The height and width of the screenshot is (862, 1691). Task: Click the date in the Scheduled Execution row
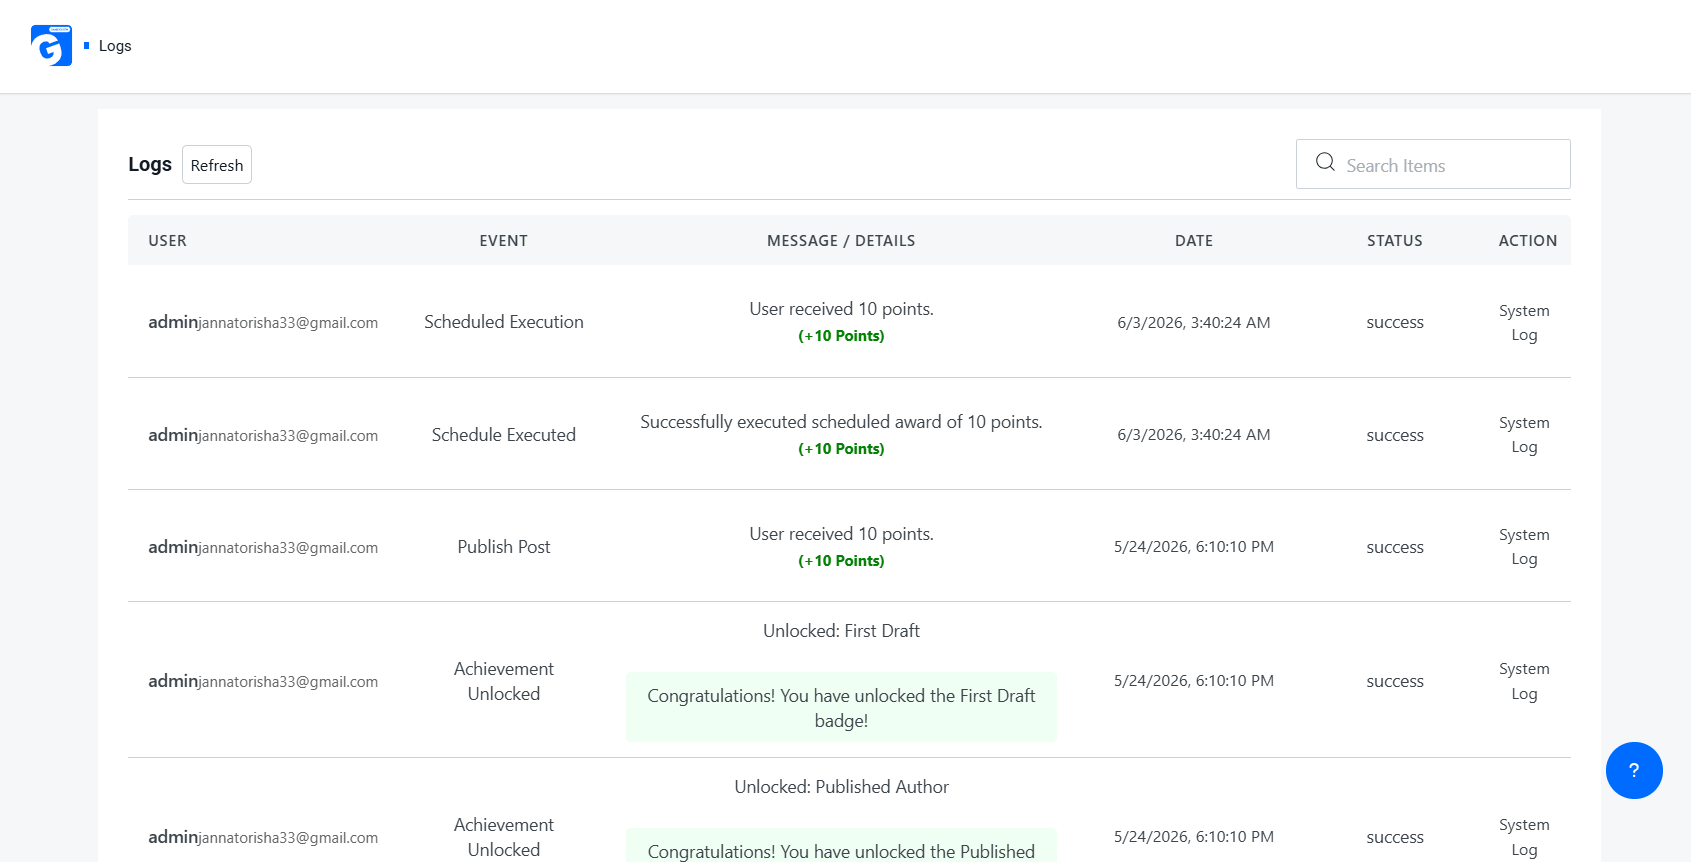tap(1194, 322)
